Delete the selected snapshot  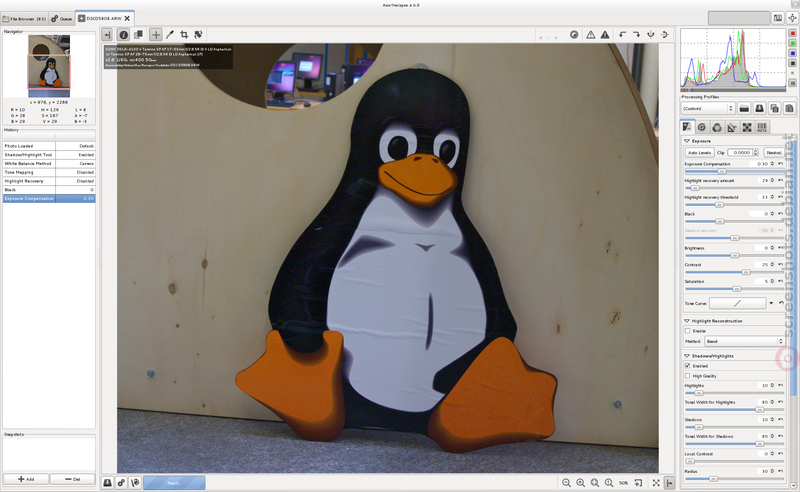[72, 479]
